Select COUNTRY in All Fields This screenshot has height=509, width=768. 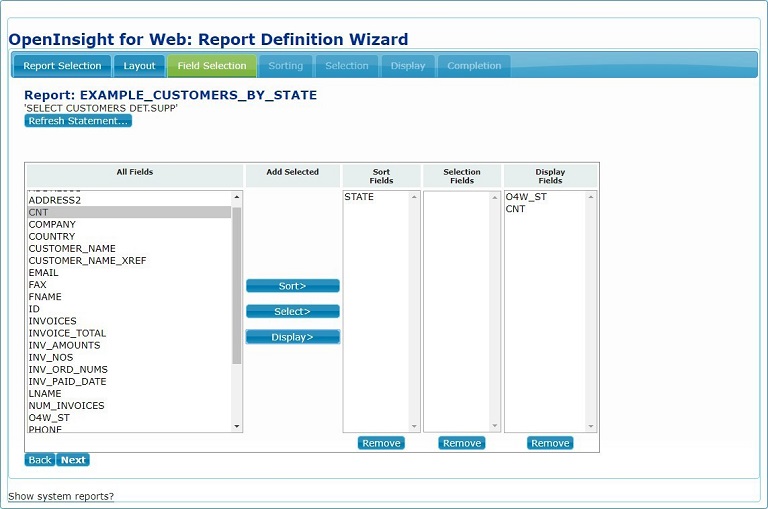(129, 237)
